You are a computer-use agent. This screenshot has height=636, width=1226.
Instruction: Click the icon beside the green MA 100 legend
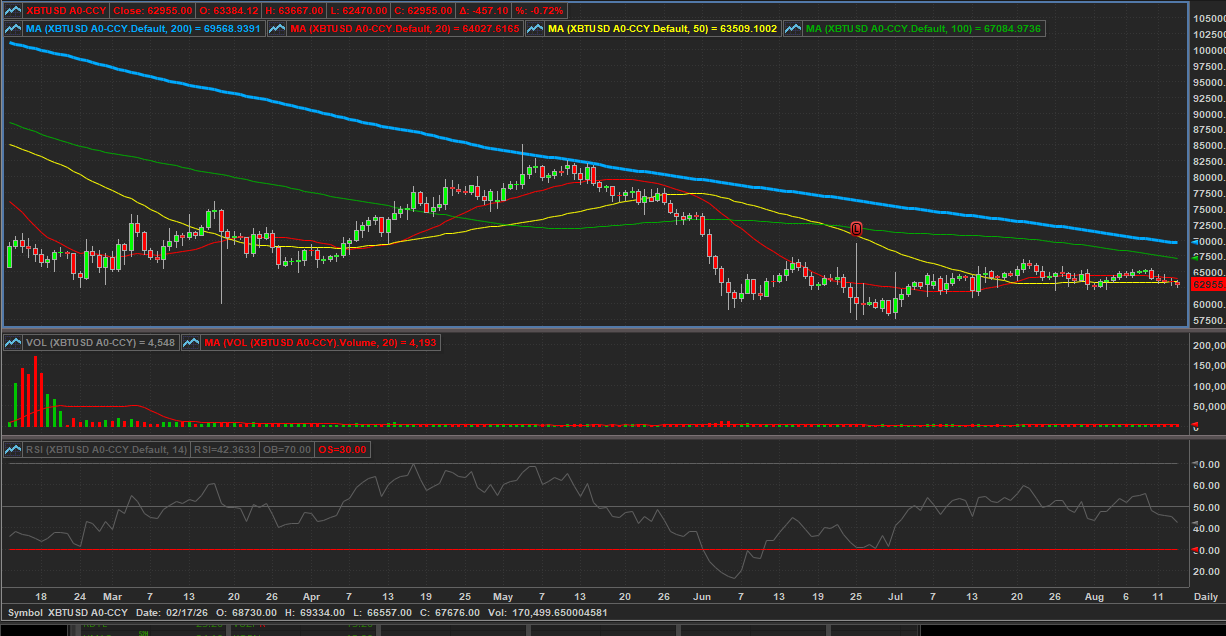[793, 29]
